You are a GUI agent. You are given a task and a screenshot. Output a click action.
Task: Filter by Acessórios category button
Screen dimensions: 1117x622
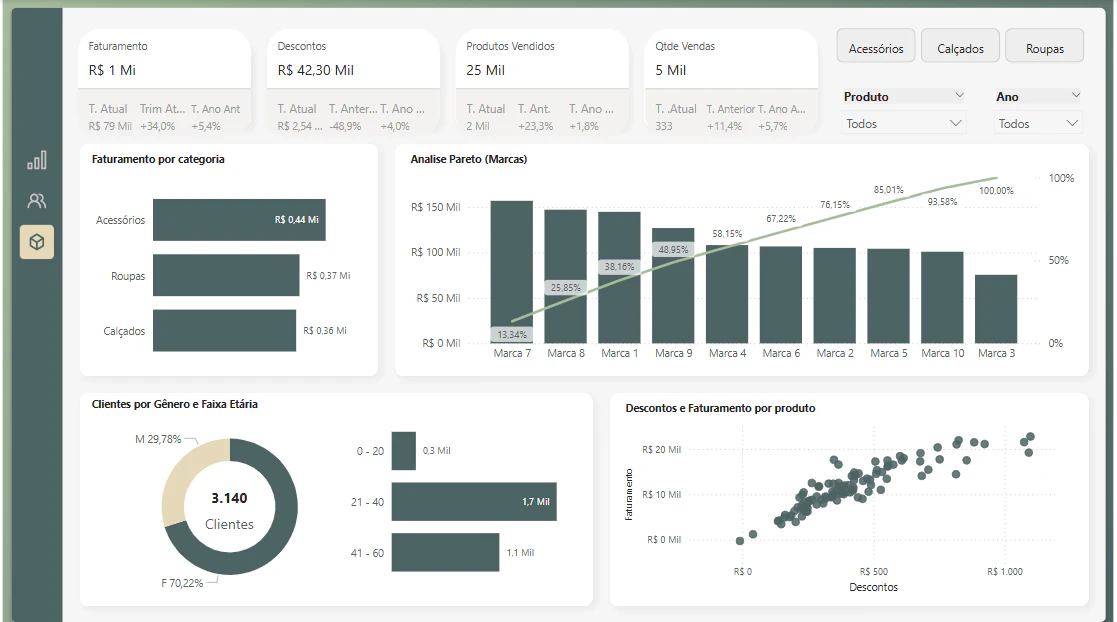click(x=876, y=48)
